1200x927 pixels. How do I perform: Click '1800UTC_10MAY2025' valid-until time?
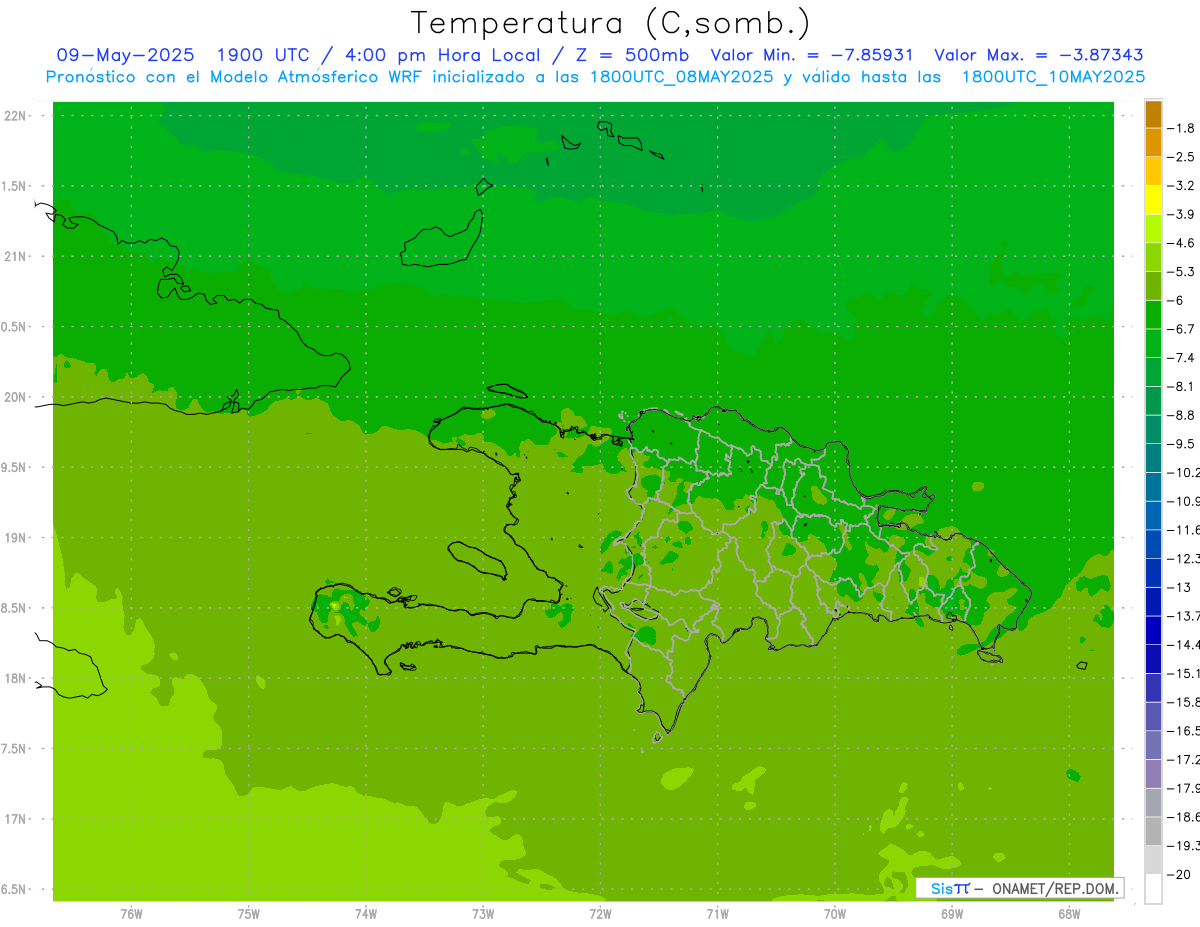point(1052,76)
